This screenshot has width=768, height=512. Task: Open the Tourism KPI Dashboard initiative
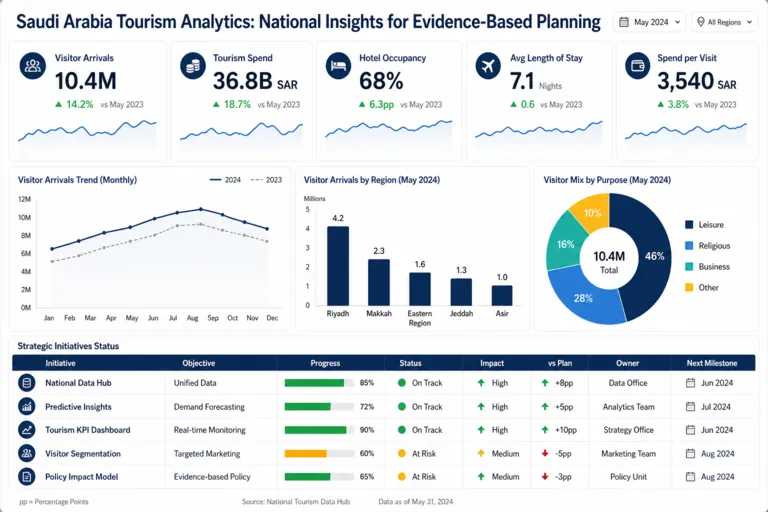88,430
